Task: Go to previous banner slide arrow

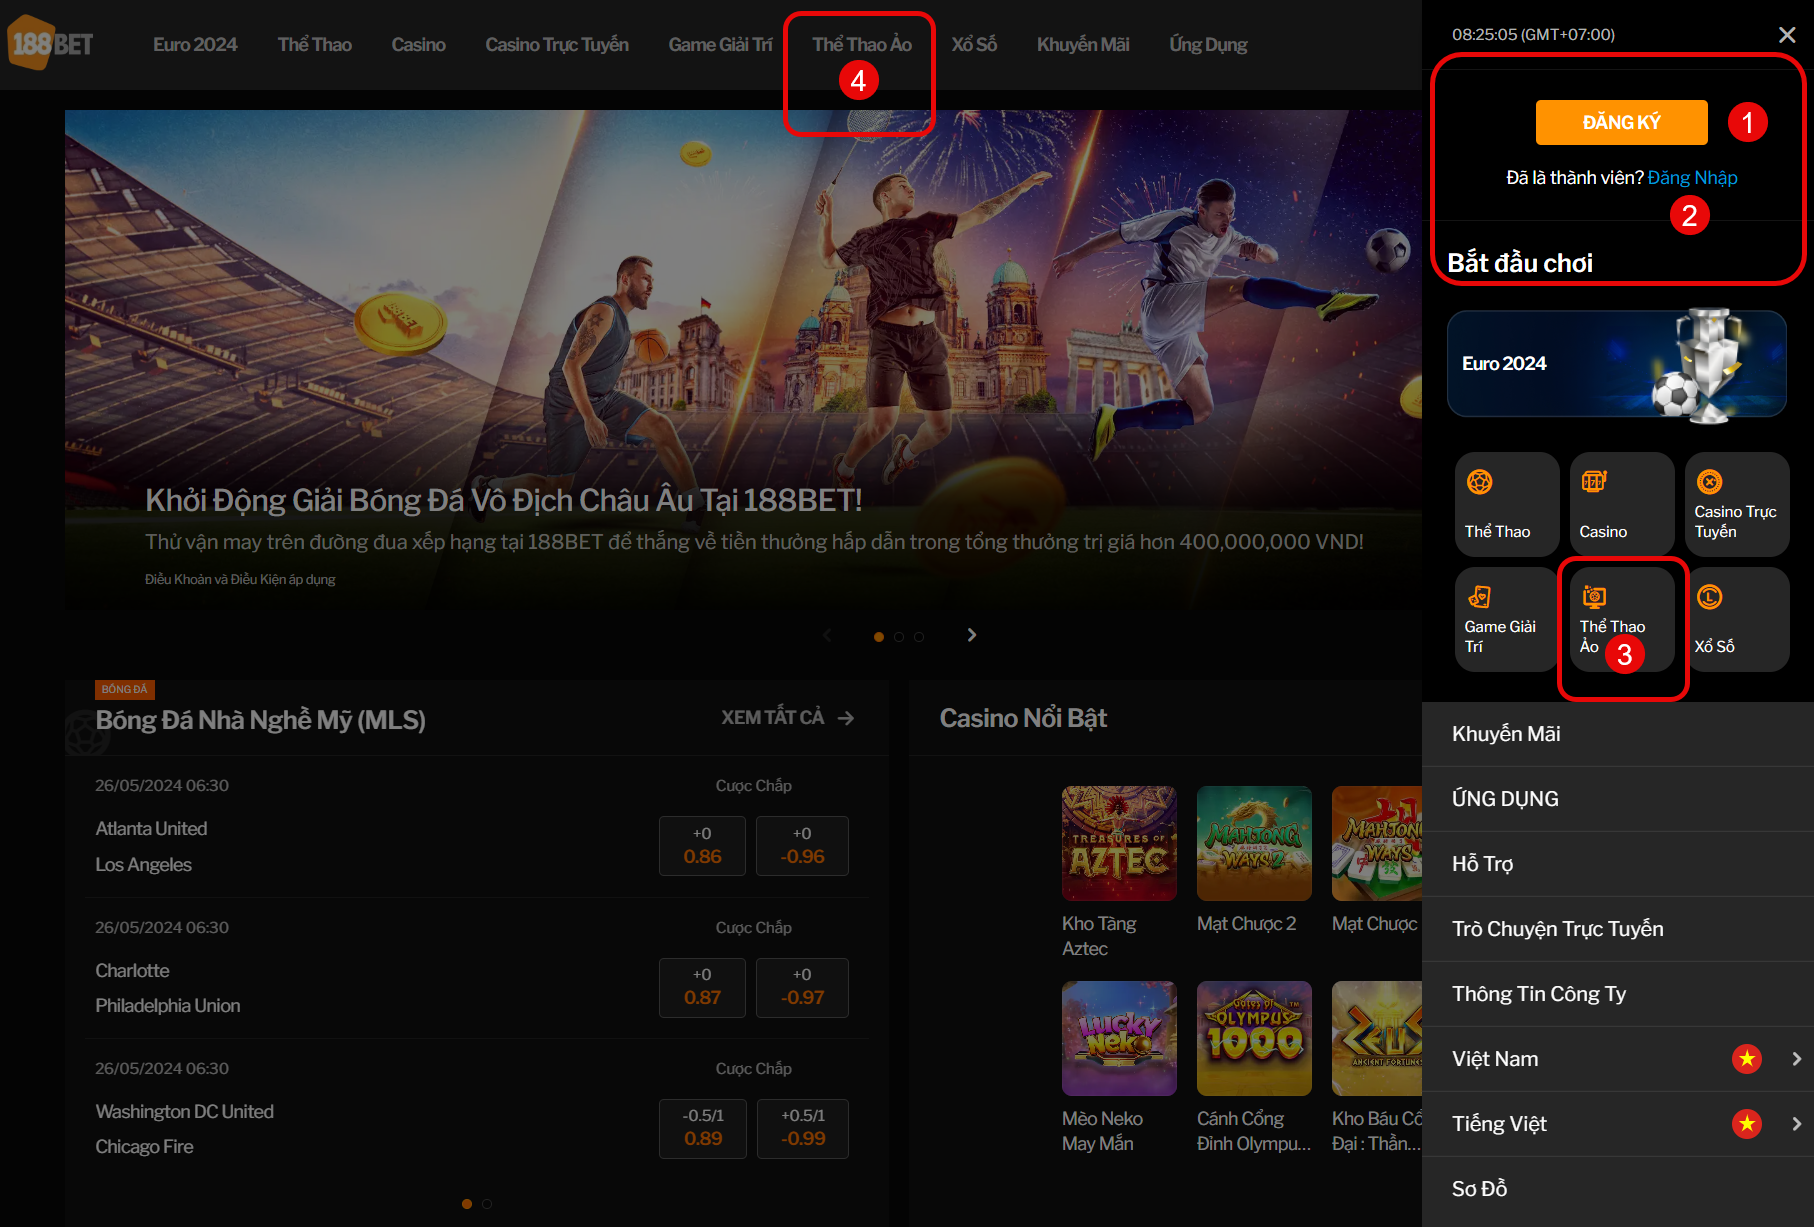Action: pyautogui.click(x=827, y=635)
